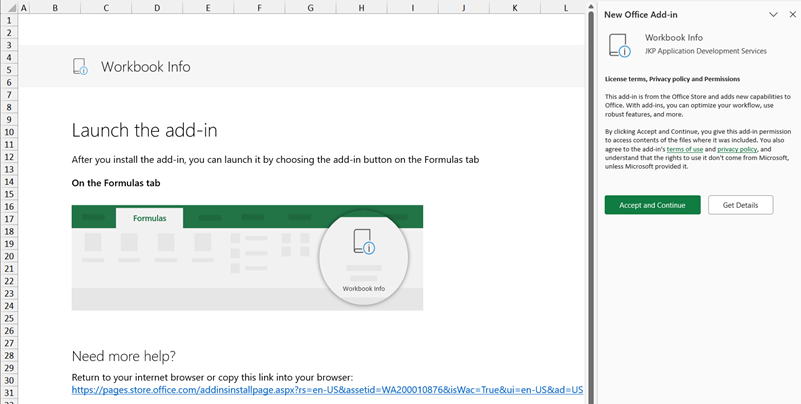Close the New Office Add-in pane
This screenshot has height=404, width=801.
(x=792, y=14)
